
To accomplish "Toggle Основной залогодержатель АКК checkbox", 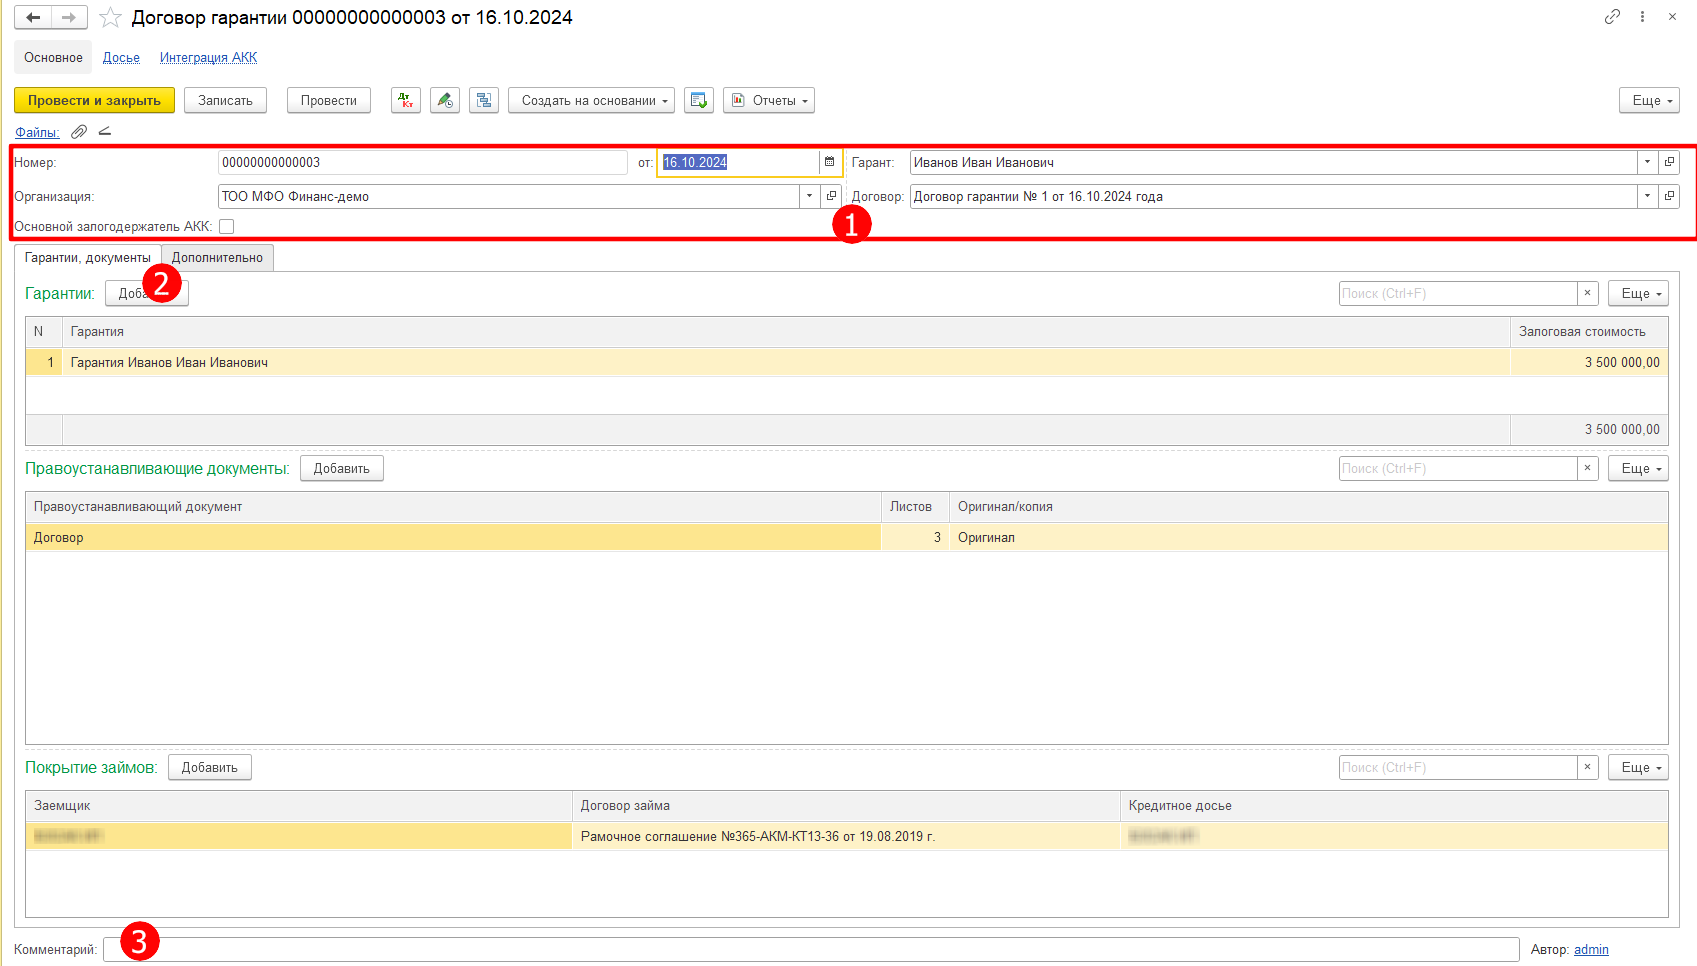I will [x=227, y=226].
